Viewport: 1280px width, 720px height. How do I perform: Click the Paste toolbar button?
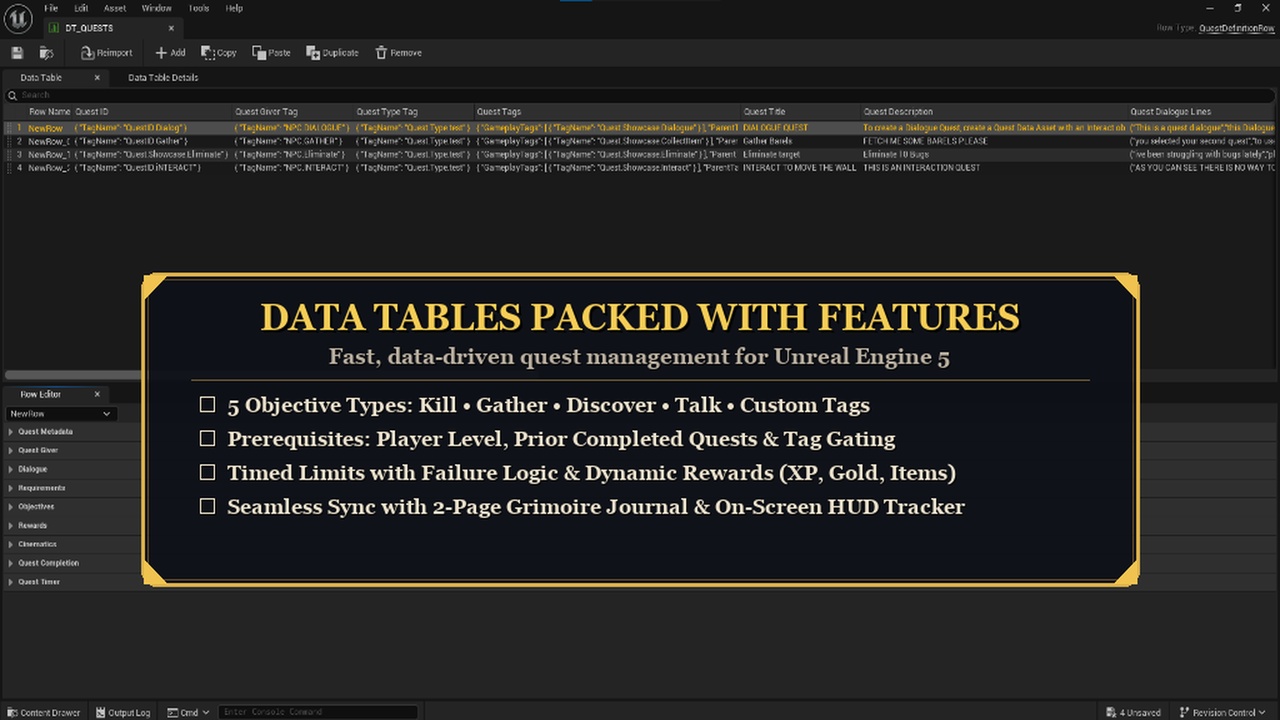click(x=271, y=53)
